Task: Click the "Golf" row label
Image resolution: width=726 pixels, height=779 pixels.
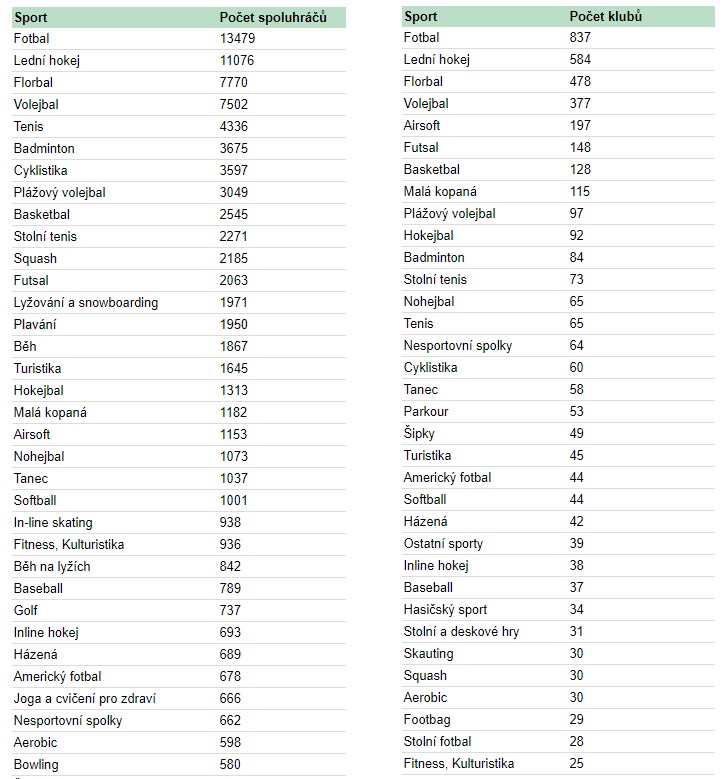Action: coord(26,610)
